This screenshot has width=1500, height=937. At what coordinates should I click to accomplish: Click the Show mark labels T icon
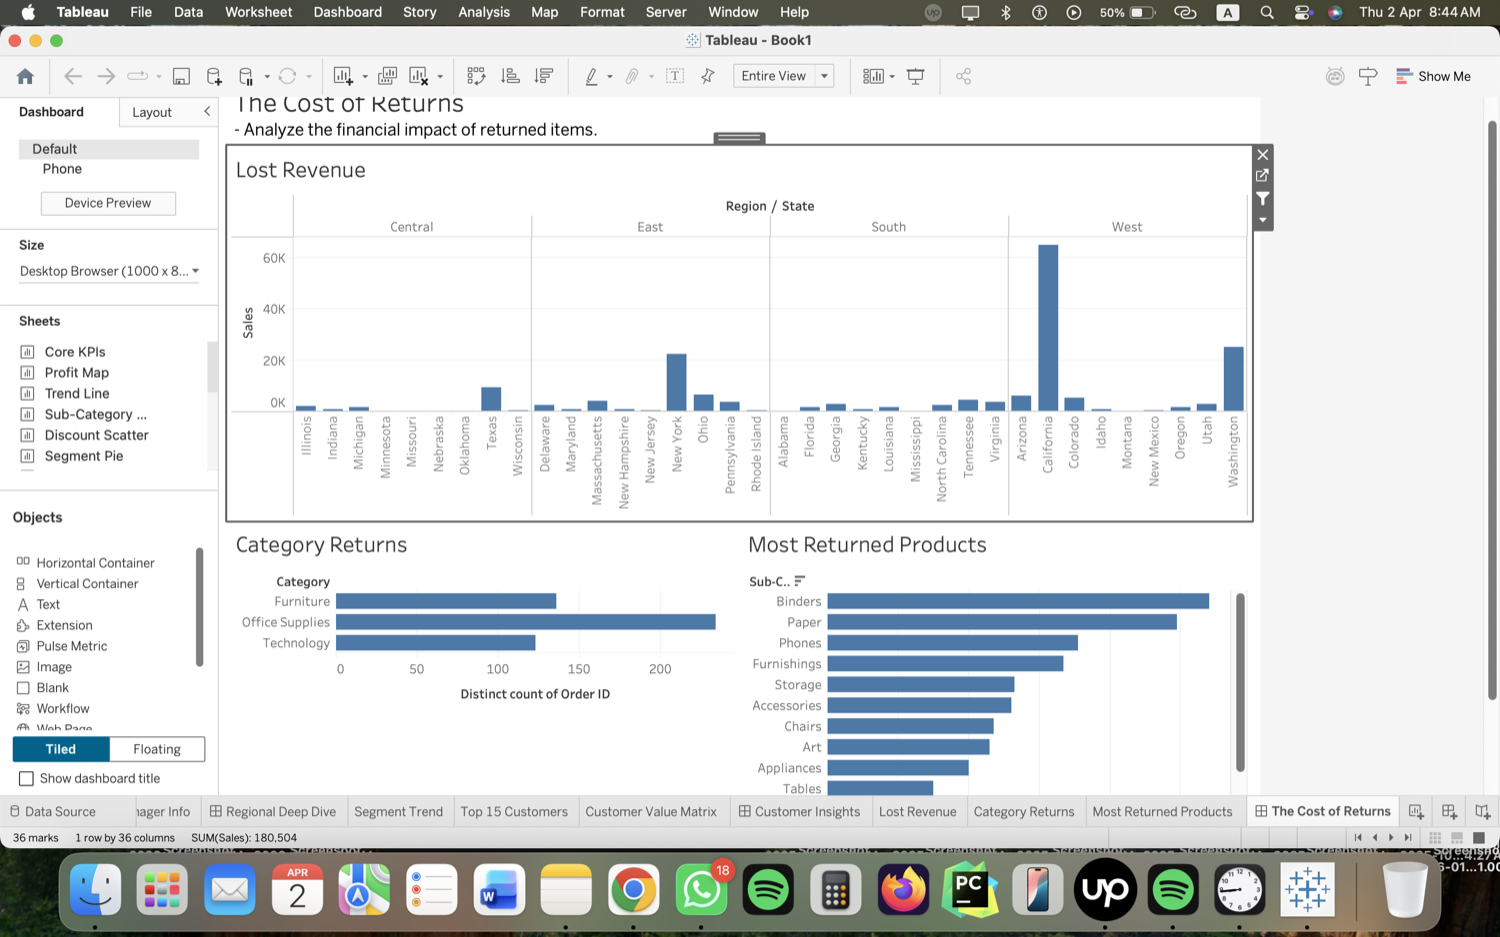click(x=675, y=76)
